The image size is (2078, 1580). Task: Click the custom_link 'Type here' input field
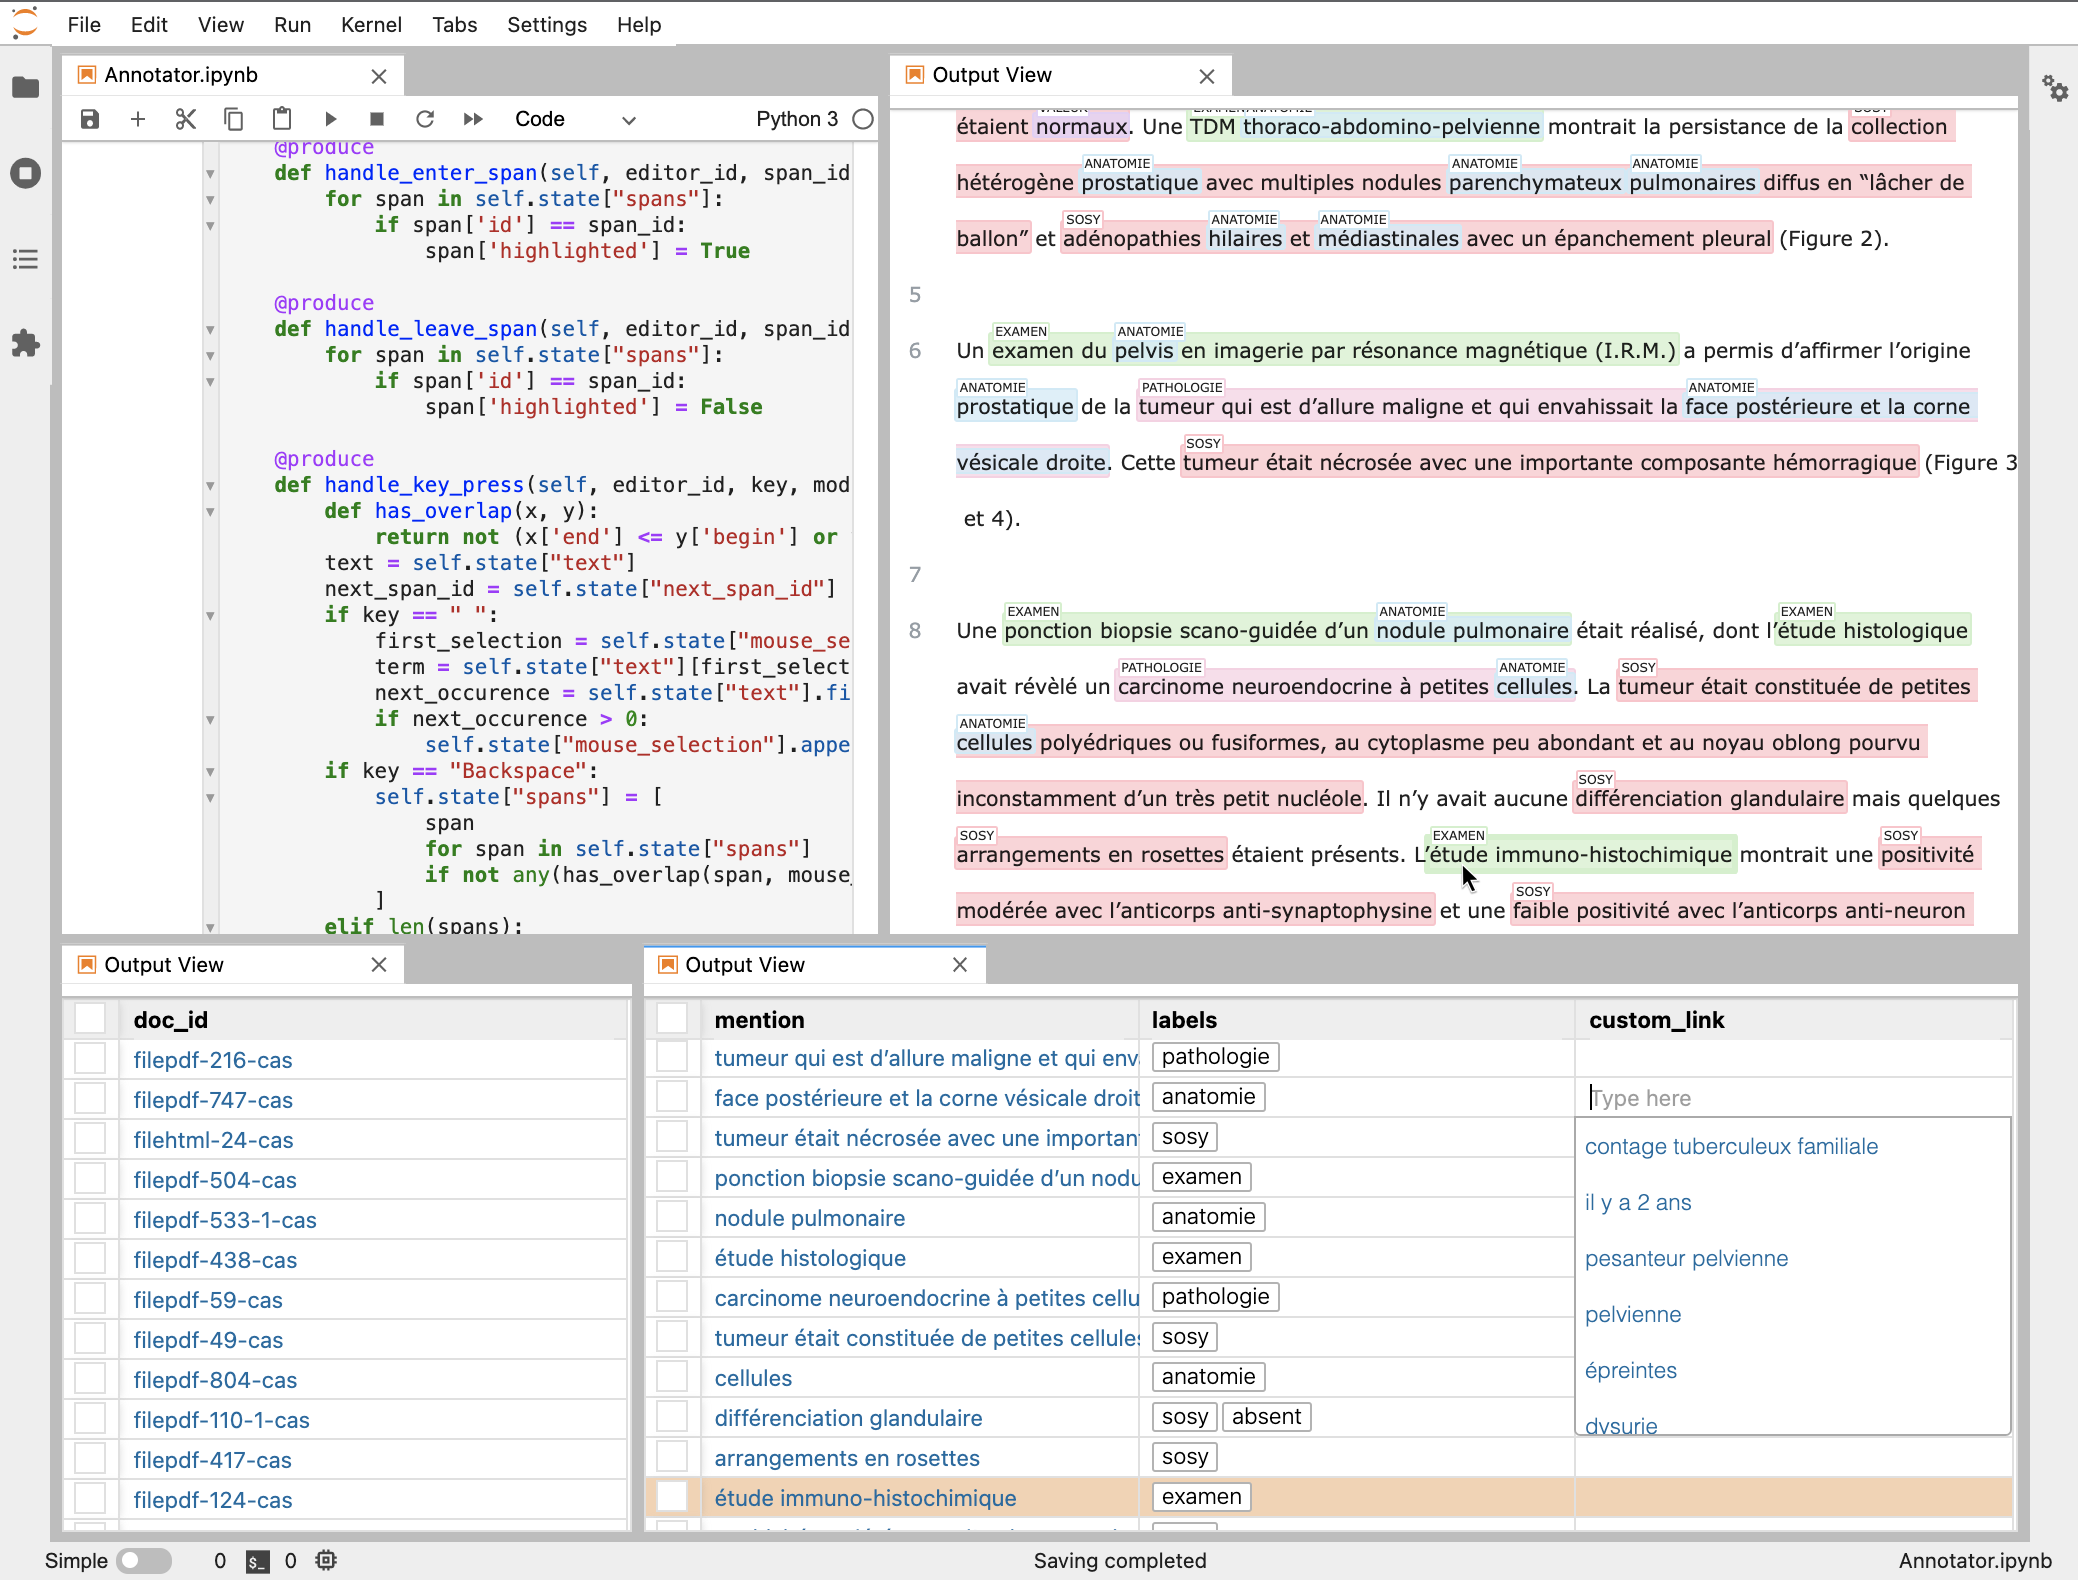pos(1792,1097)
